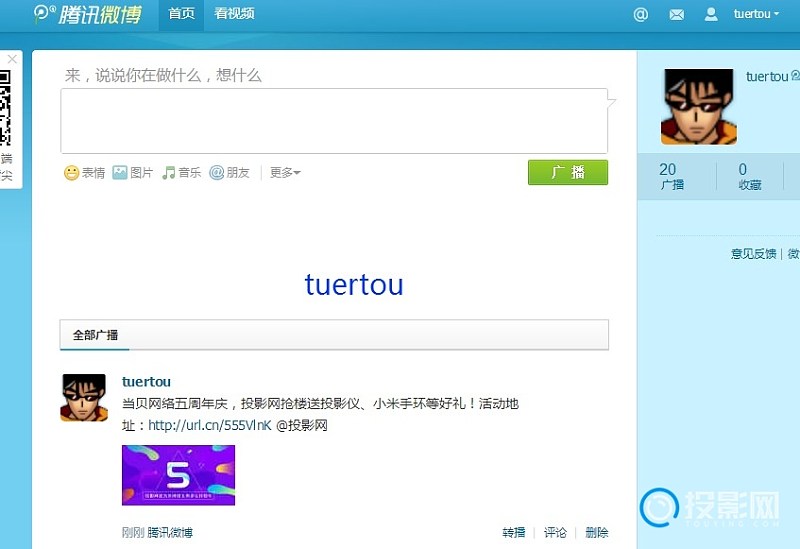
Task: Click into the broadcast text box
Action: pyautogui.click(x=333, y=121)
